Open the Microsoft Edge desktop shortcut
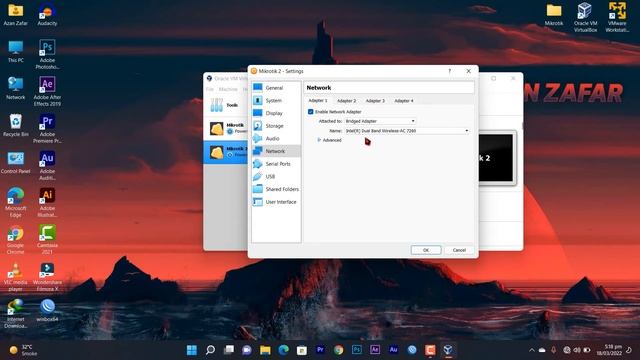The height and width of the screenshot is (360, 640). tap(16, 202)
